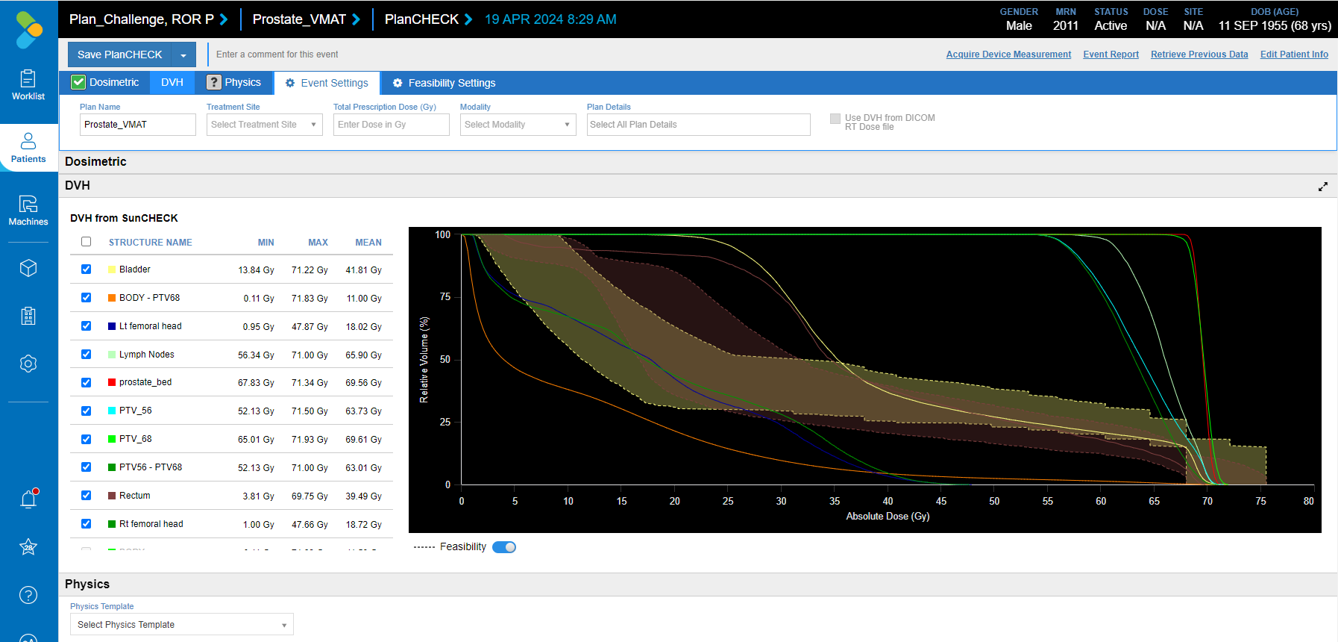Click the red prostate_bed color swatch

click(112, 383)
